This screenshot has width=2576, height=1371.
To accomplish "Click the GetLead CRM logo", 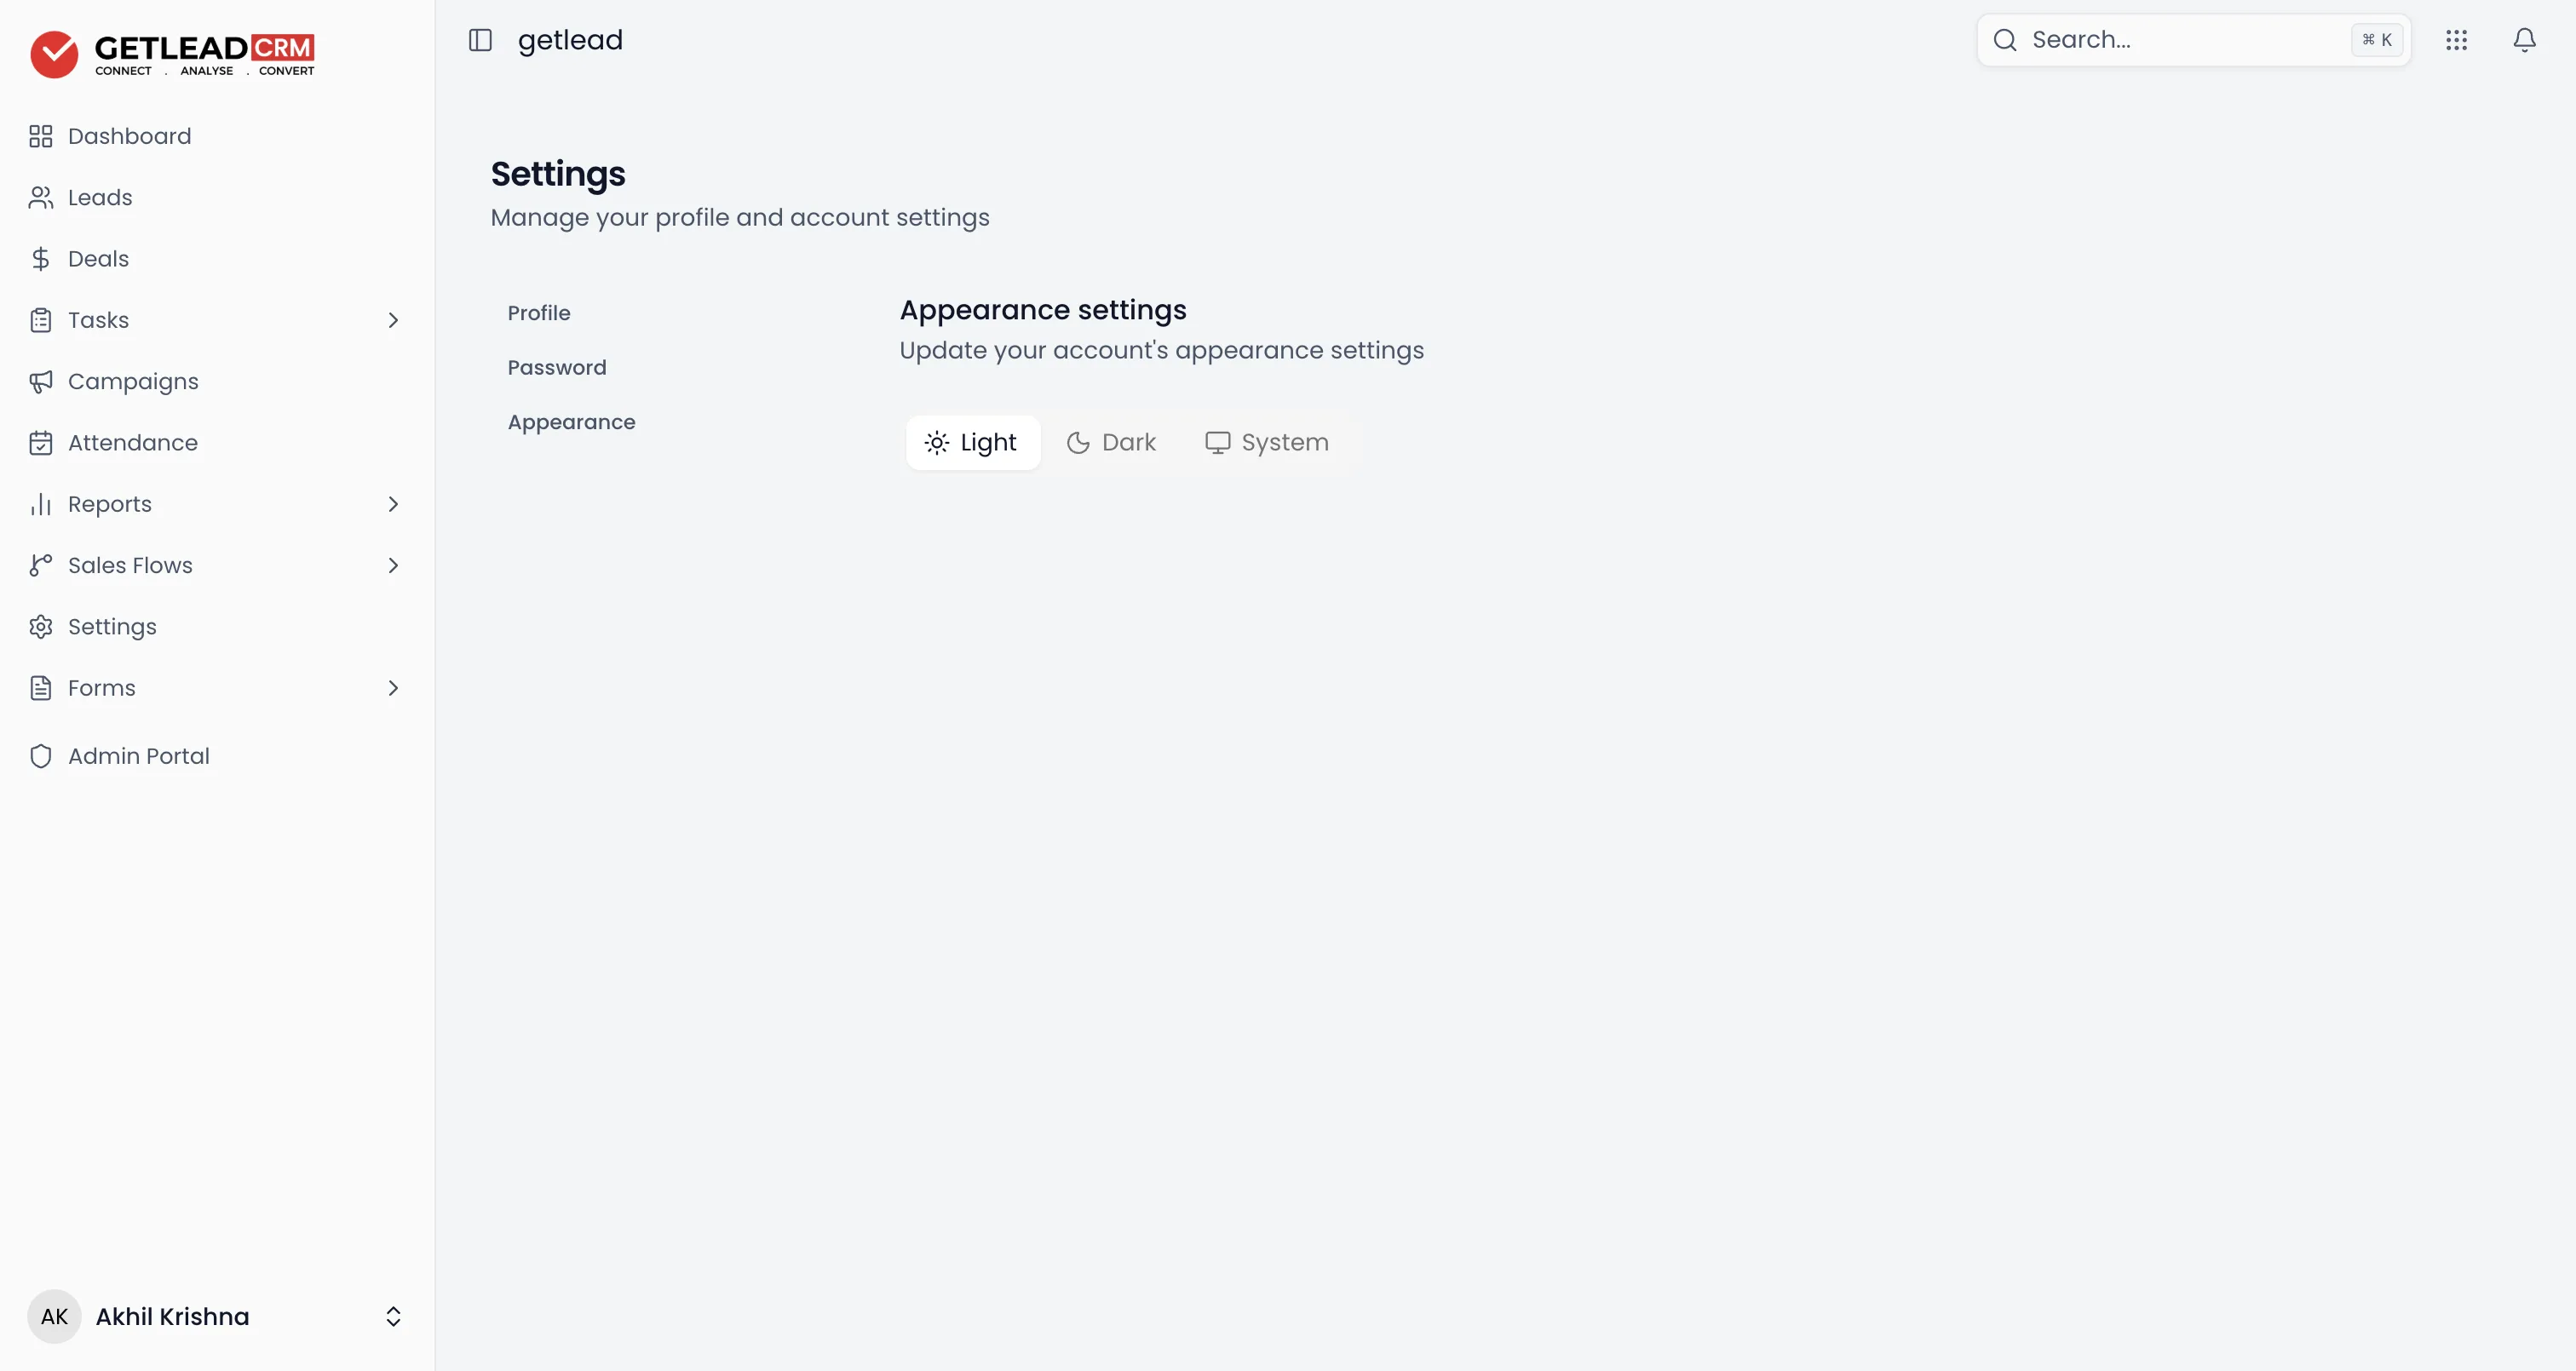I will [x=172, y=54].
